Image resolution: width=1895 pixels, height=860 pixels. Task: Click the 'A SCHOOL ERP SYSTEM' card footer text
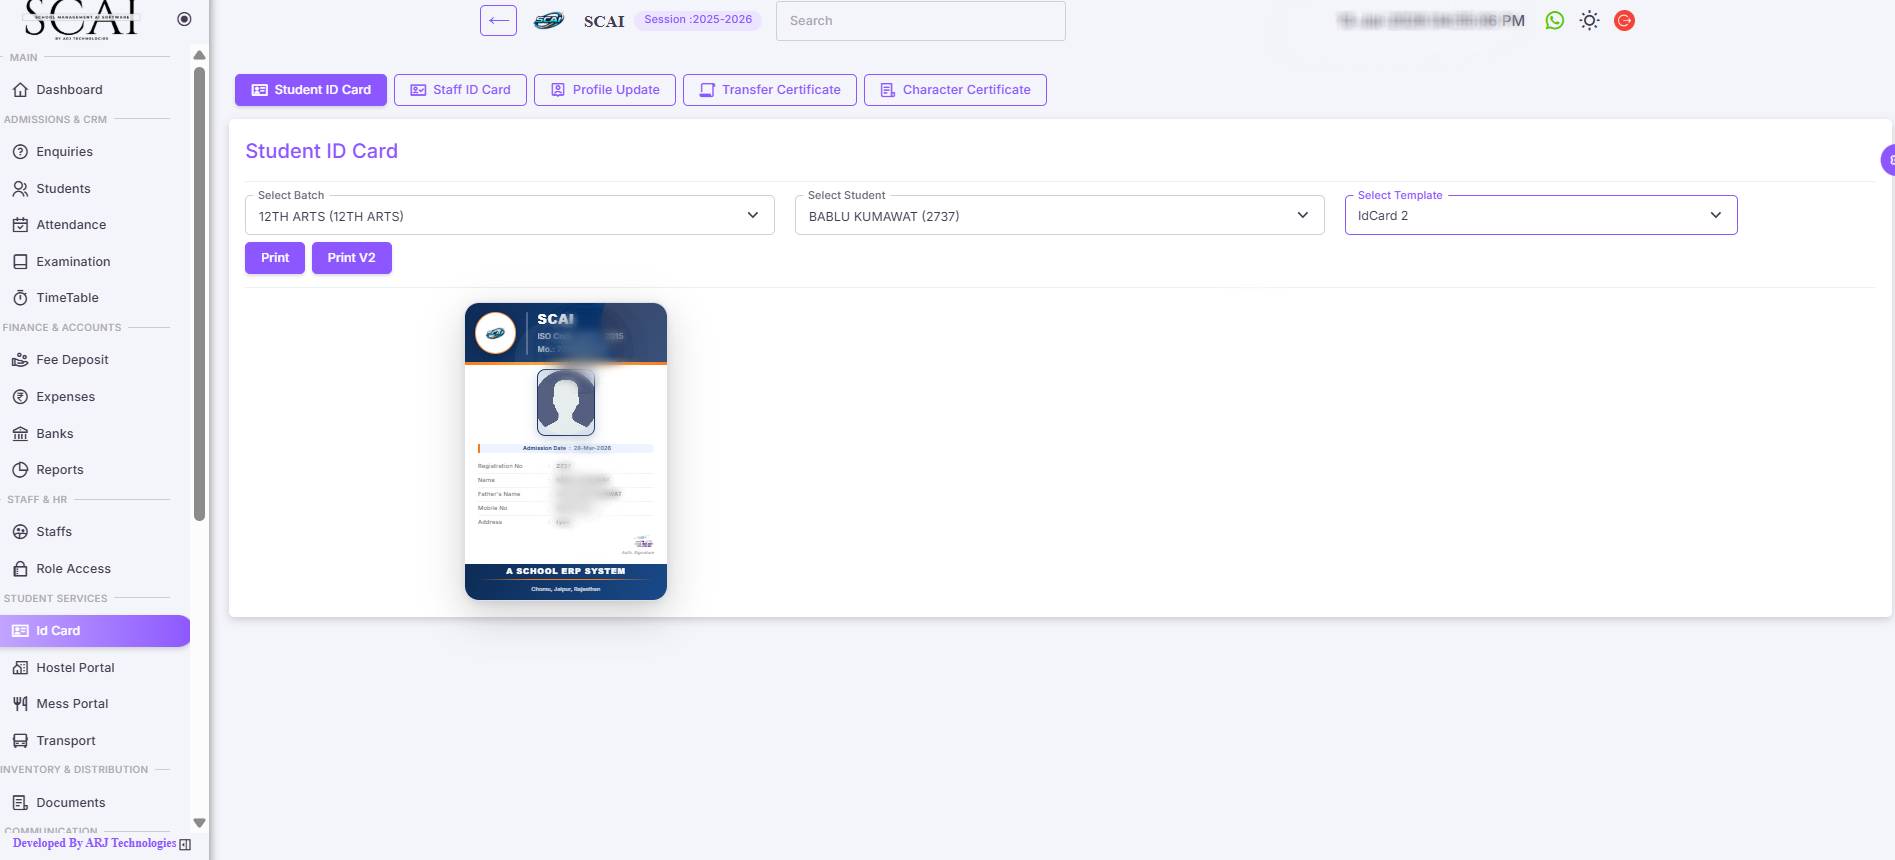pos(566,572)
